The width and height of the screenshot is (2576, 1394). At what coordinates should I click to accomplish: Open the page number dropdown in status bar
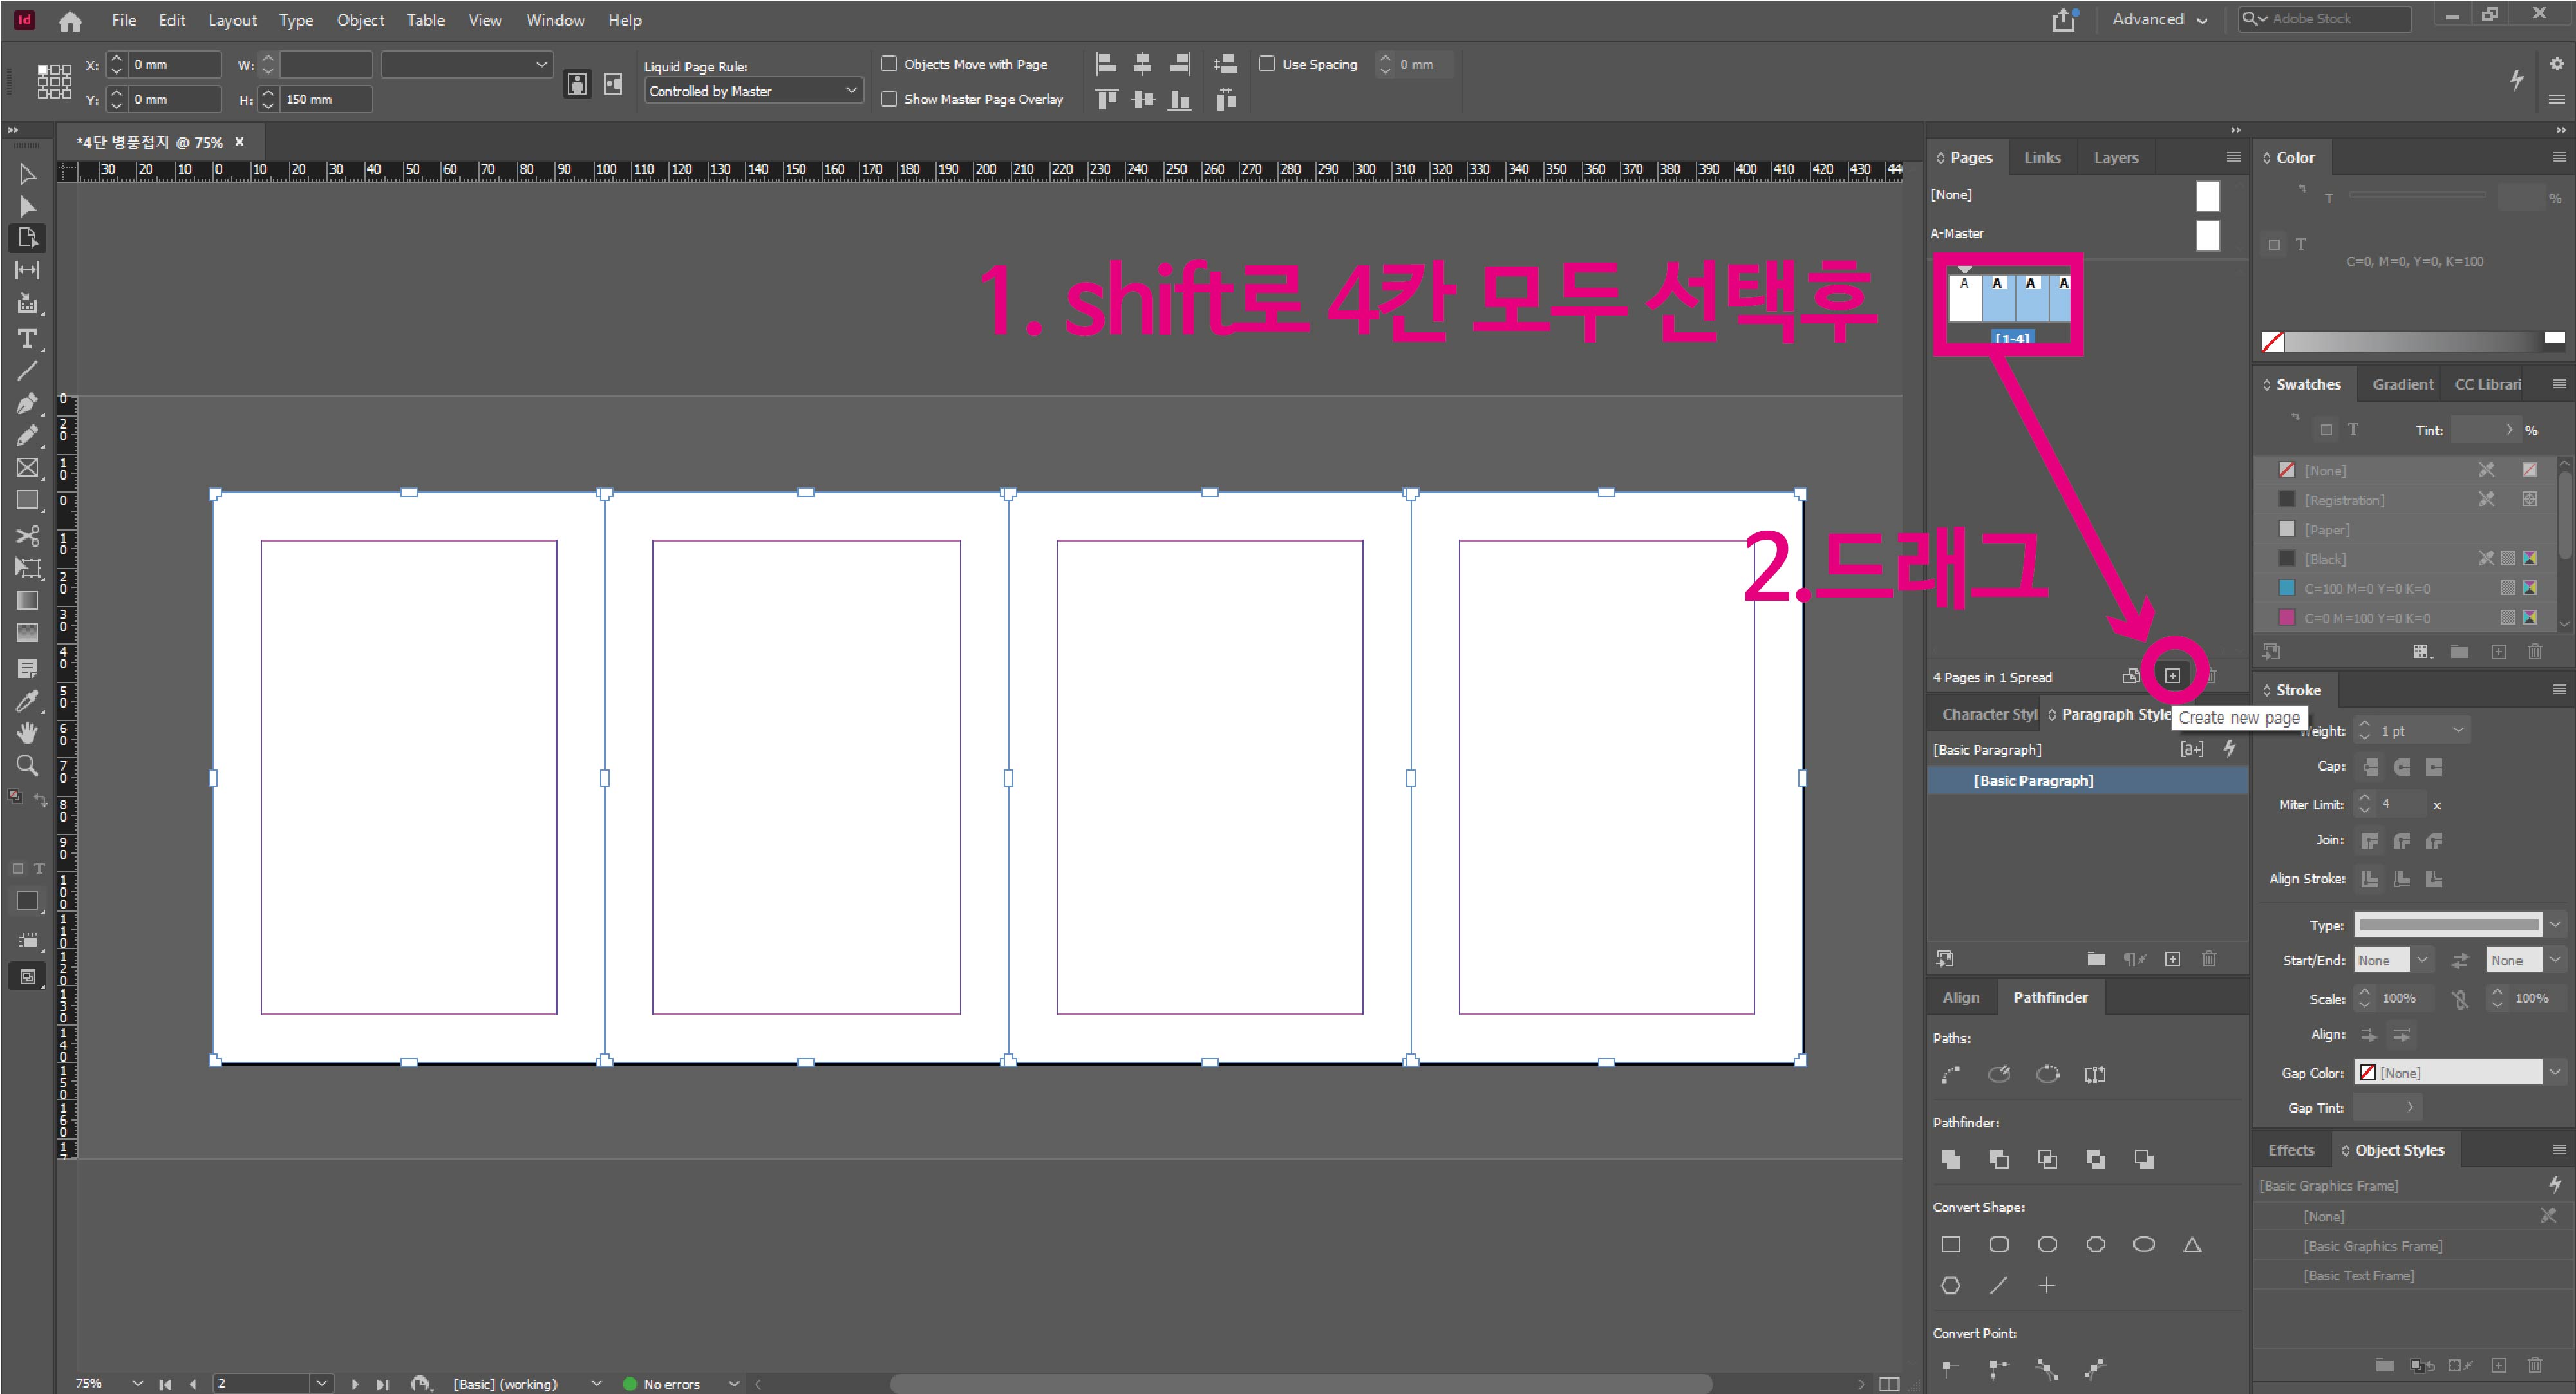321,1383
